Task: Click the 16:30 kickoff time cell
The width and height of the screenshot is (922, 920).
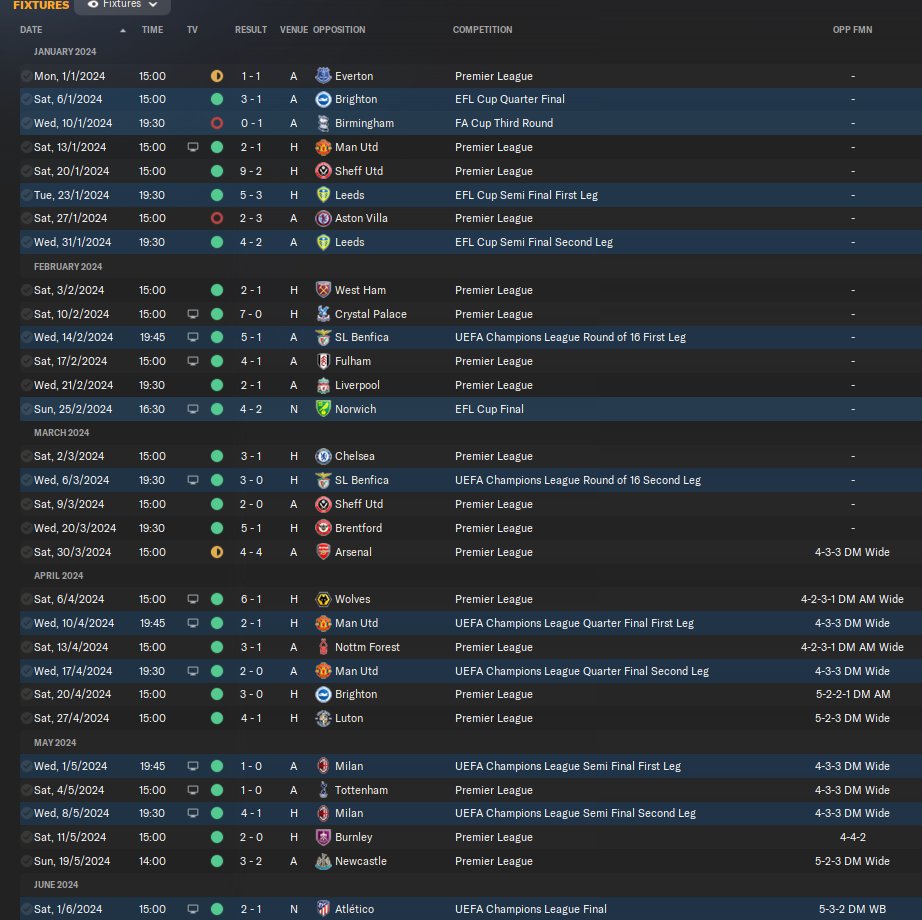Action: [x=152, y=409]
